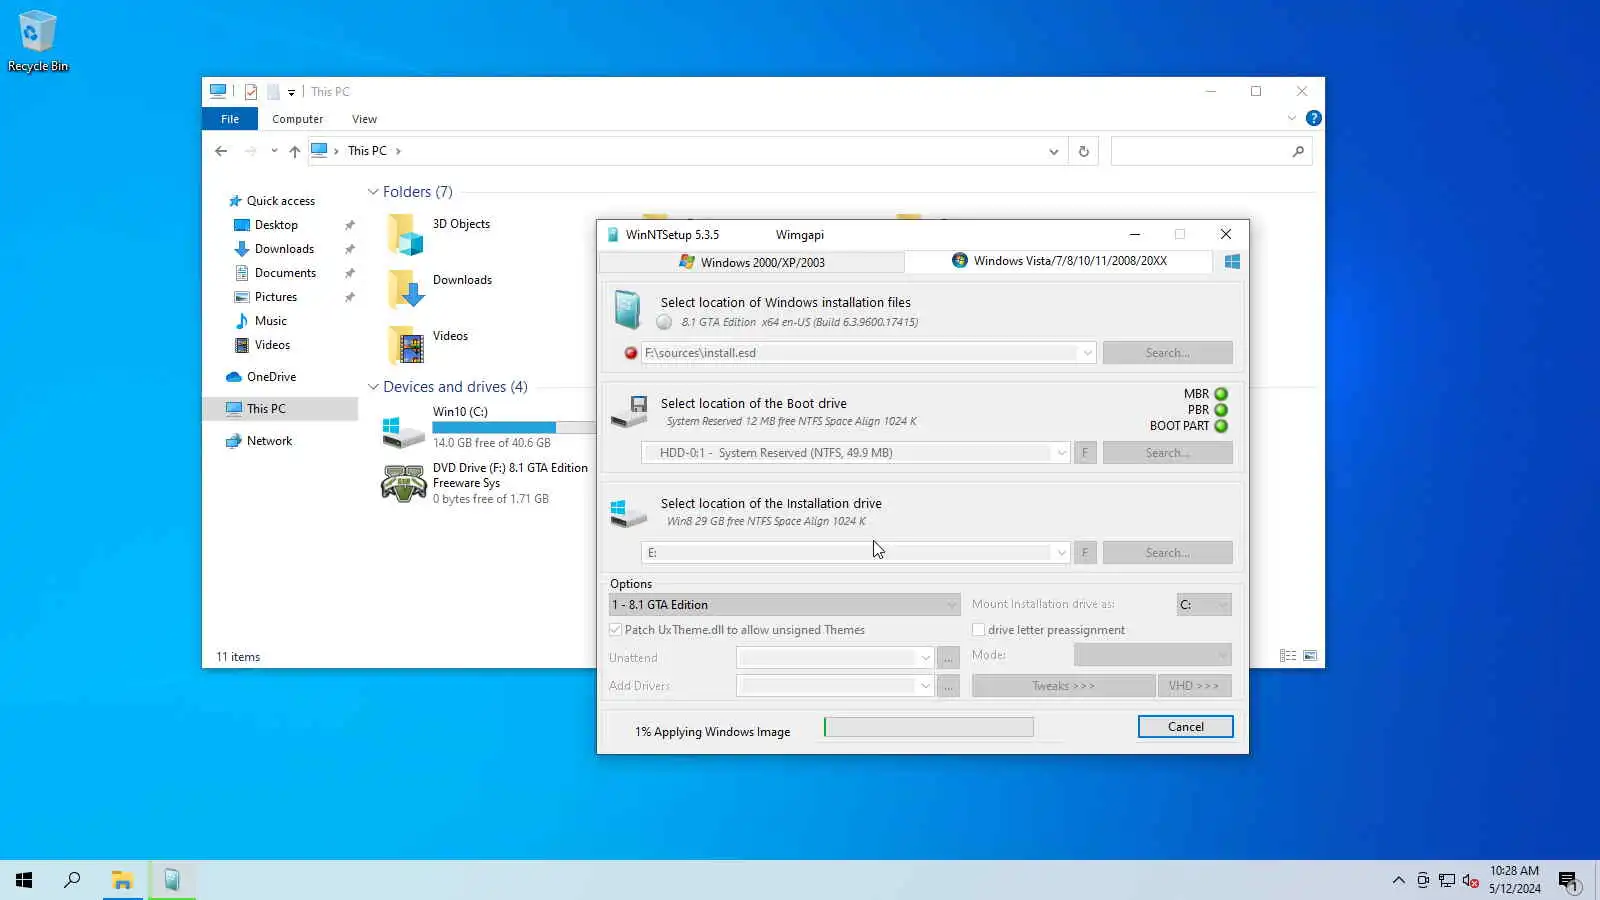The image size is (1600, 900).
Task: Open the notification center icon
Action: click(x=1568, y=880)
